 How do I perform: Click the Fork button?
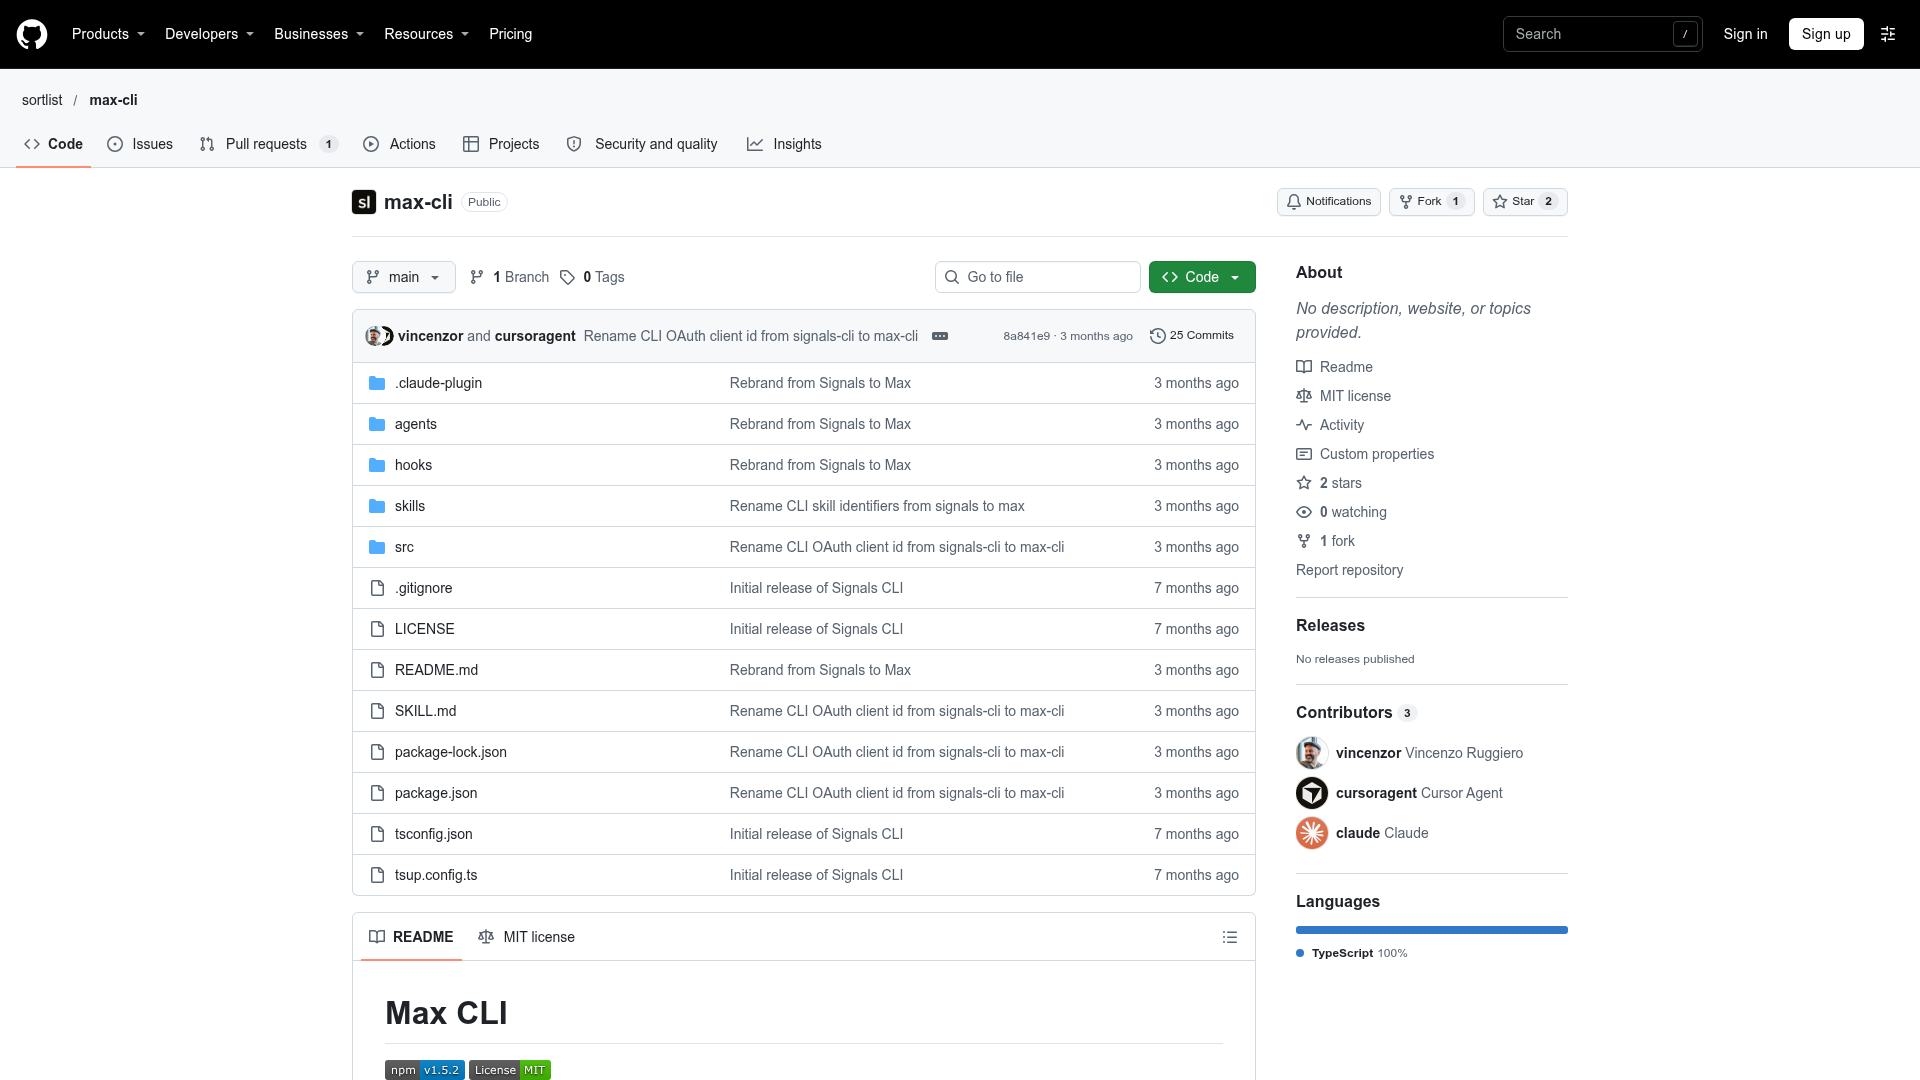[1431, 202]
